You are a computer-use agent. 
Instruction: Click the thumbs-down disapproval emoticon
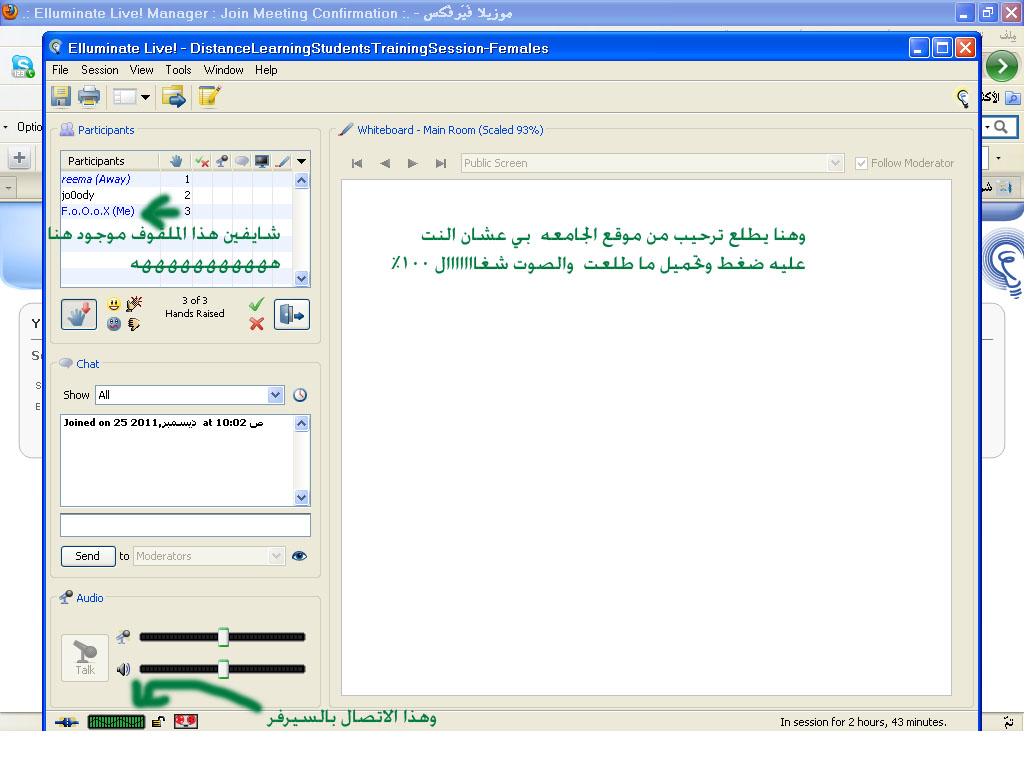[134, 324]
